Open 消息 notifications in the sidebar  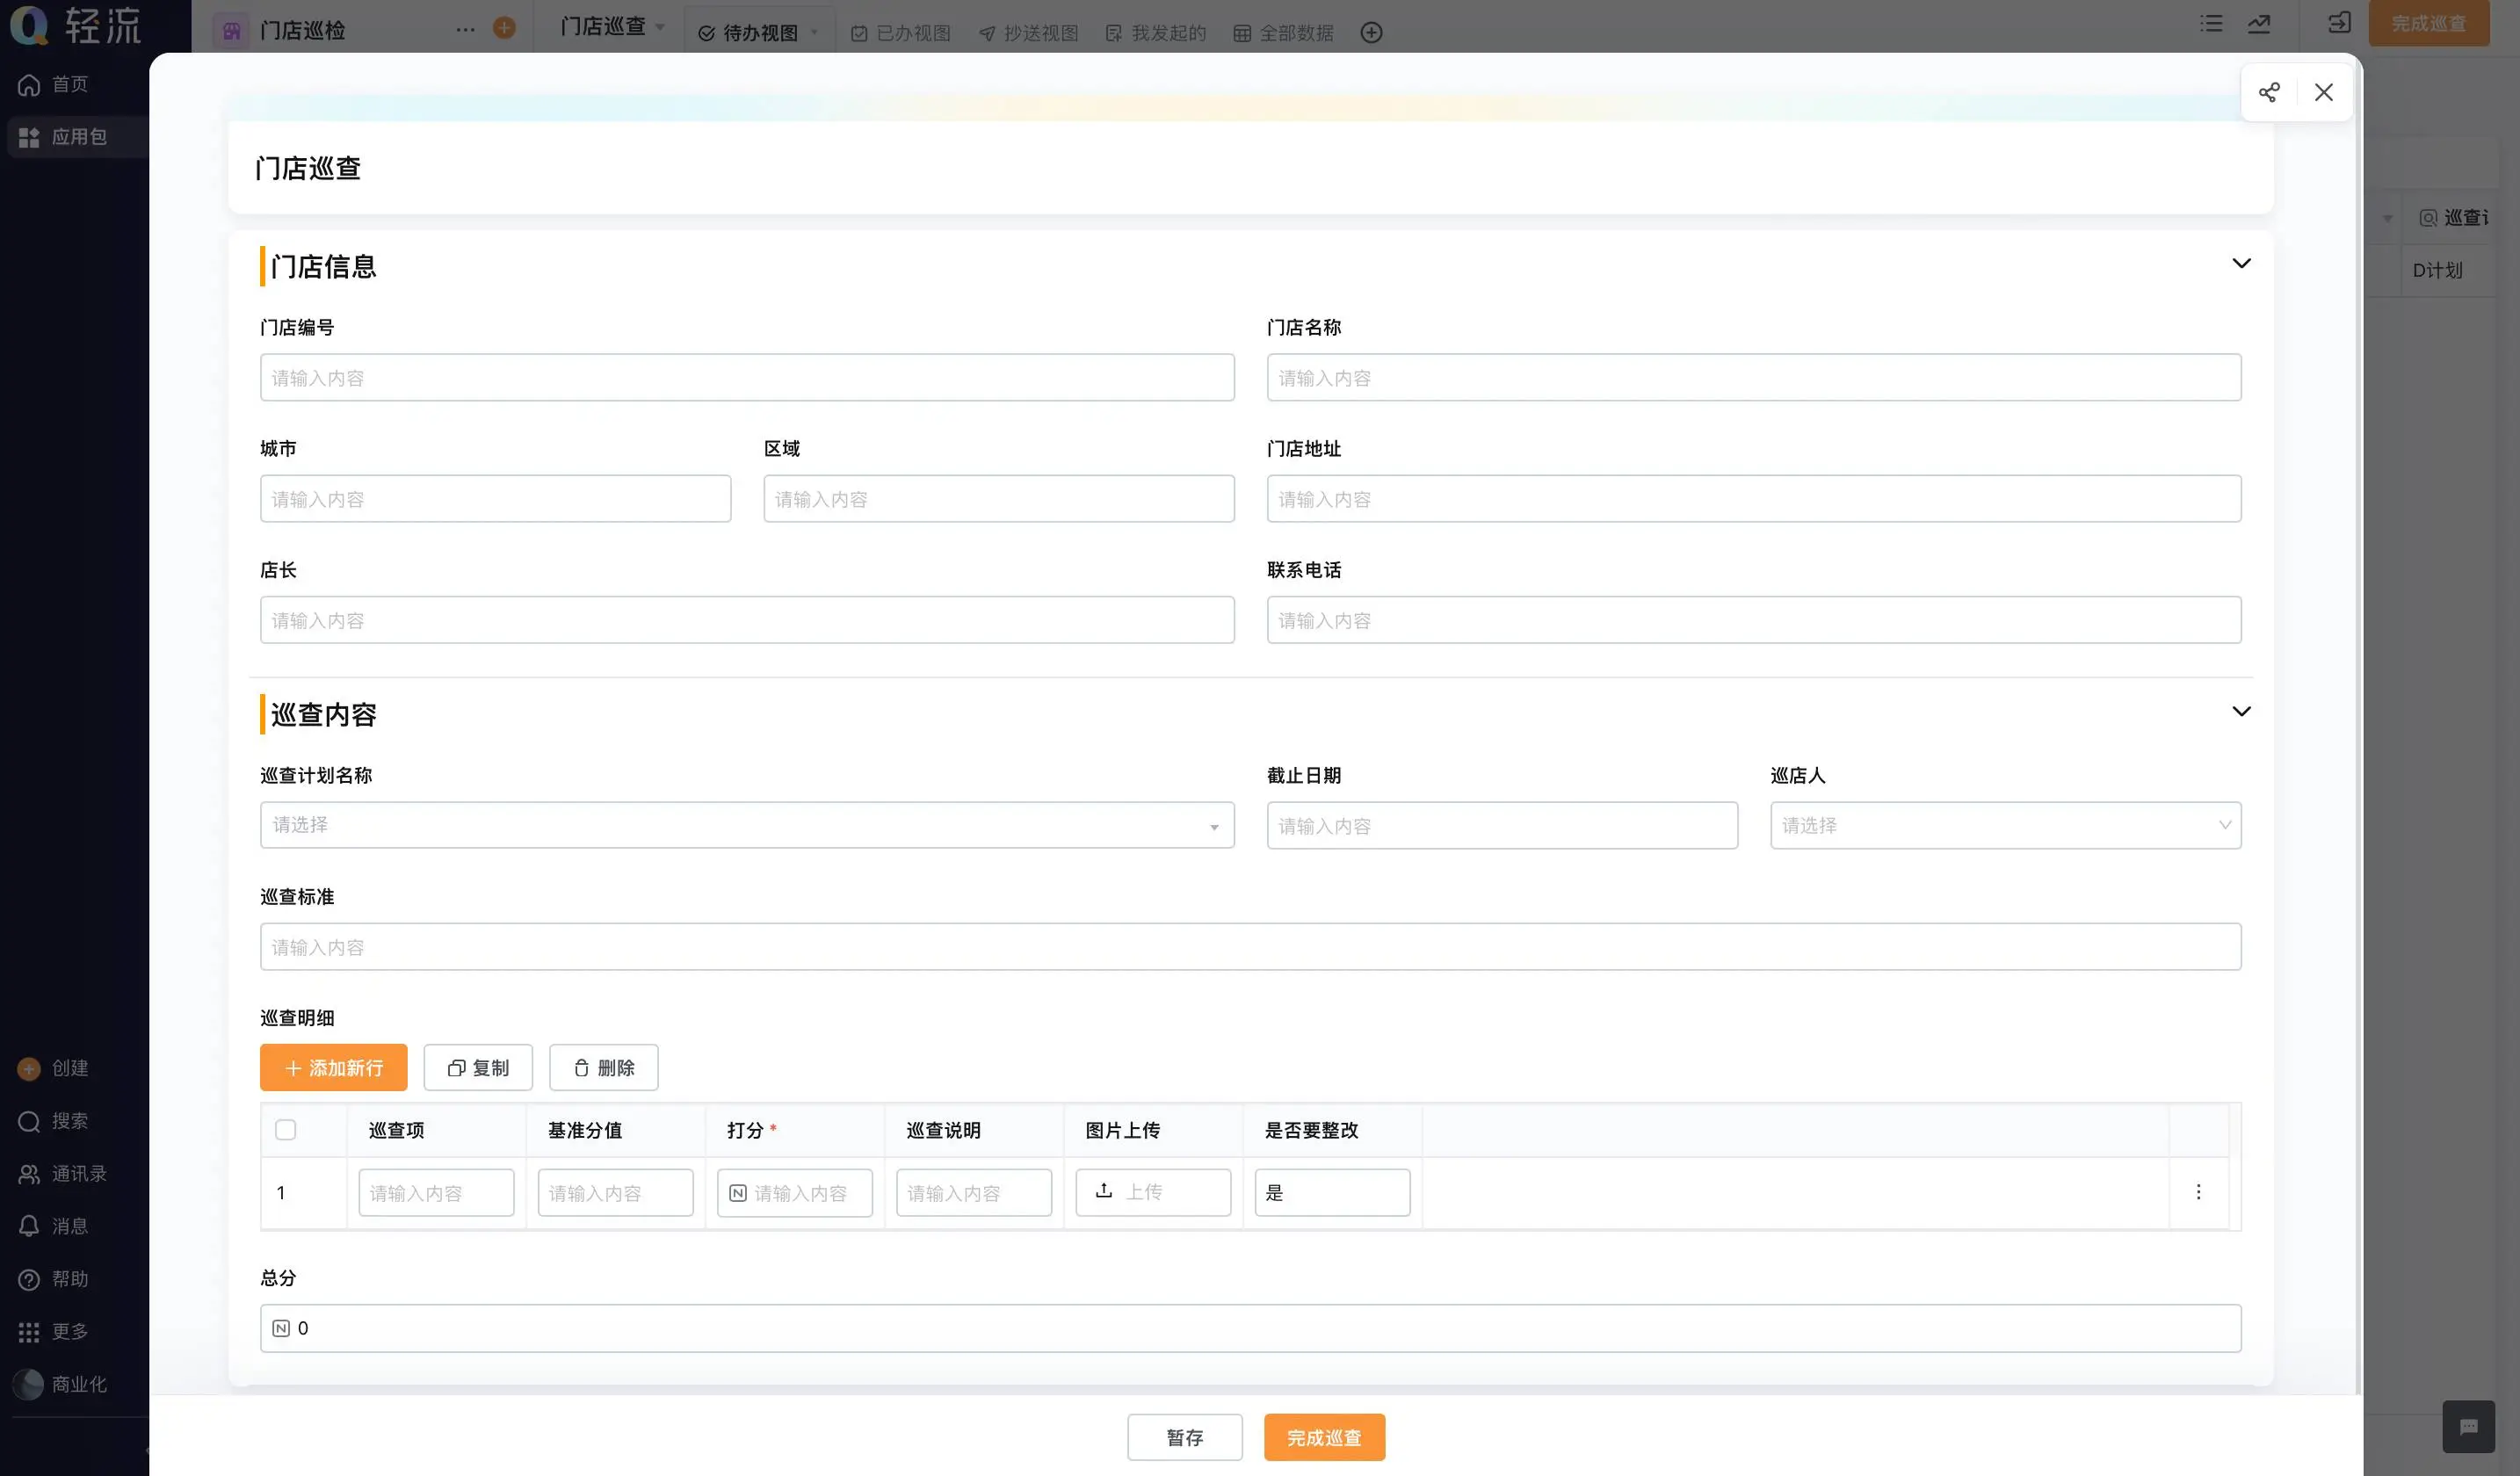pyautogui.click(x=54, y=1226)
